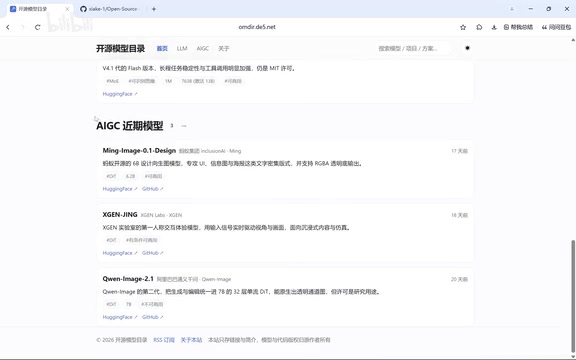Click the #DiT tag on XGEN-JING
Image resolution: width=576 pixels, height=360 pixels.
(111, 240)
